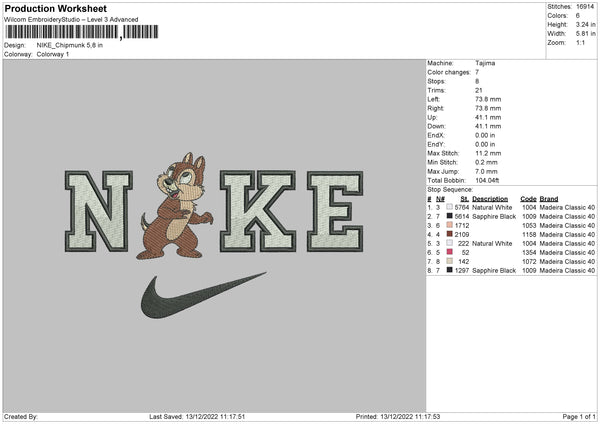Click the 'Created By:' footer label

click(x=21, y=416)
